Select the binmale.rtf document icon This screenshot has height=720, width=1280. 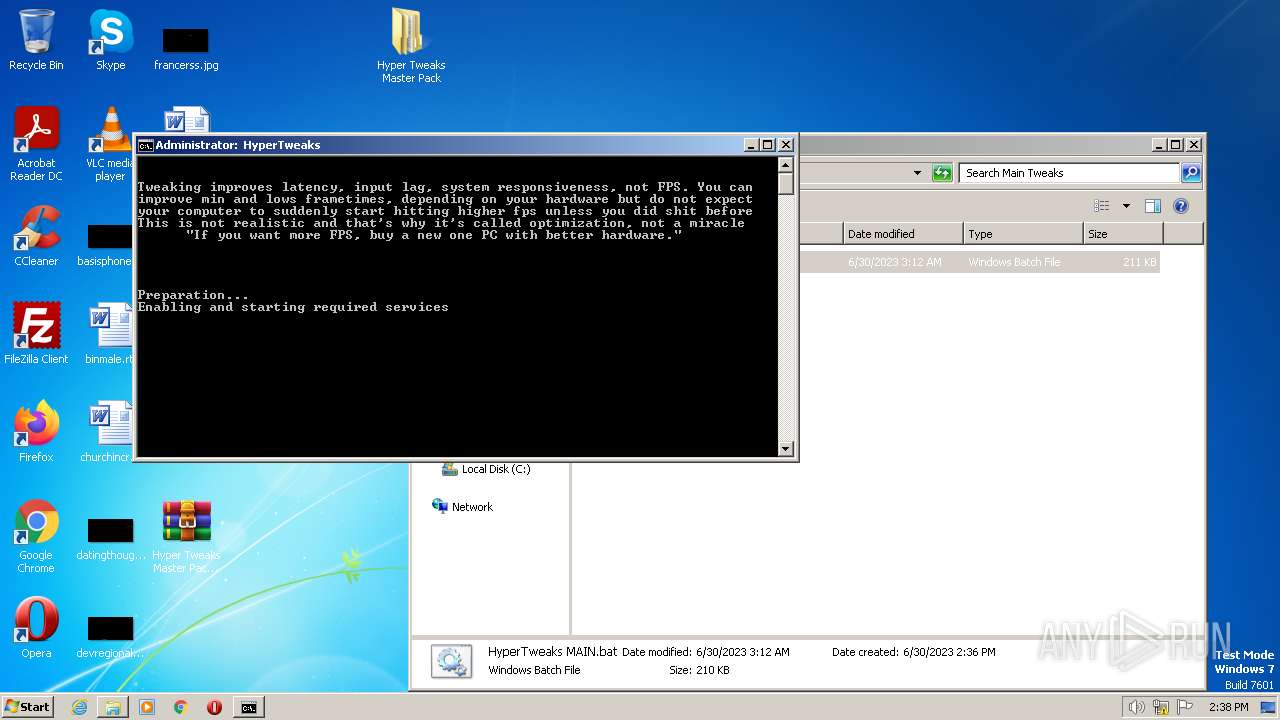click(110, 333)
